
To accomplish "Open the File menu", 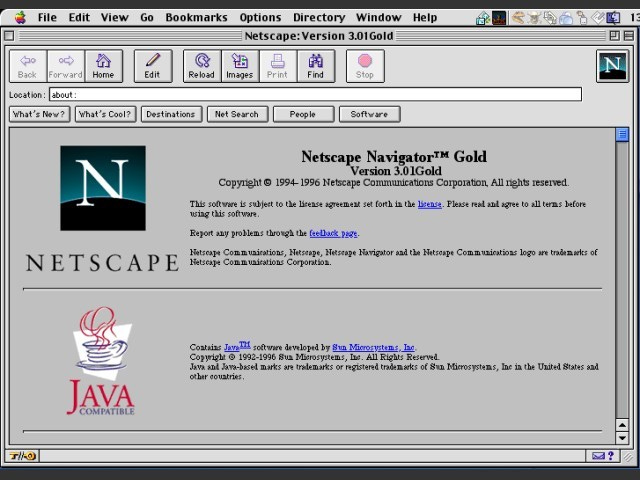I will (47, 18).
